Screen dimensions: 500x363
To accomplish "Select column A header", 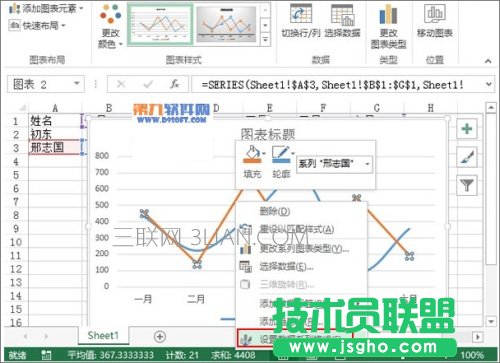I will point(55,108).
